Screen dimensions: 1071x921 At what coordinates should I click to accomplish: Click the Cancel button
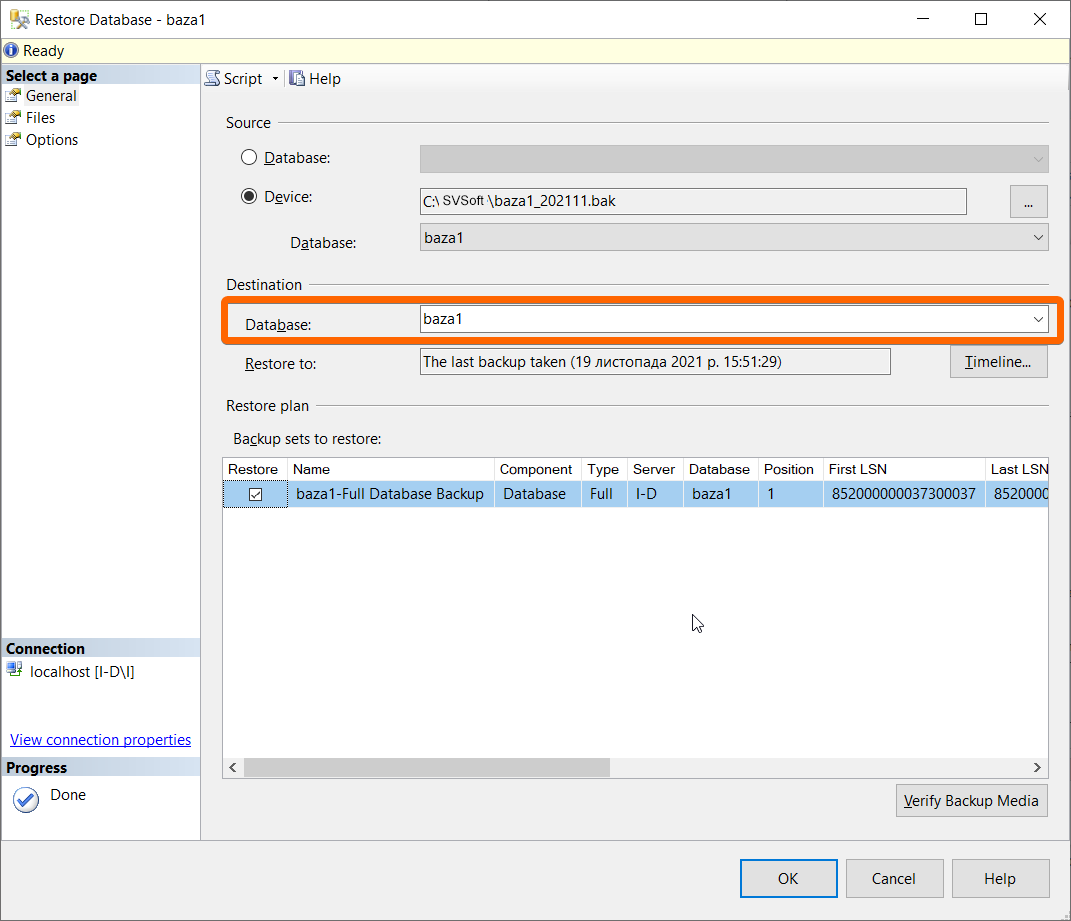[x=894, y=879]
